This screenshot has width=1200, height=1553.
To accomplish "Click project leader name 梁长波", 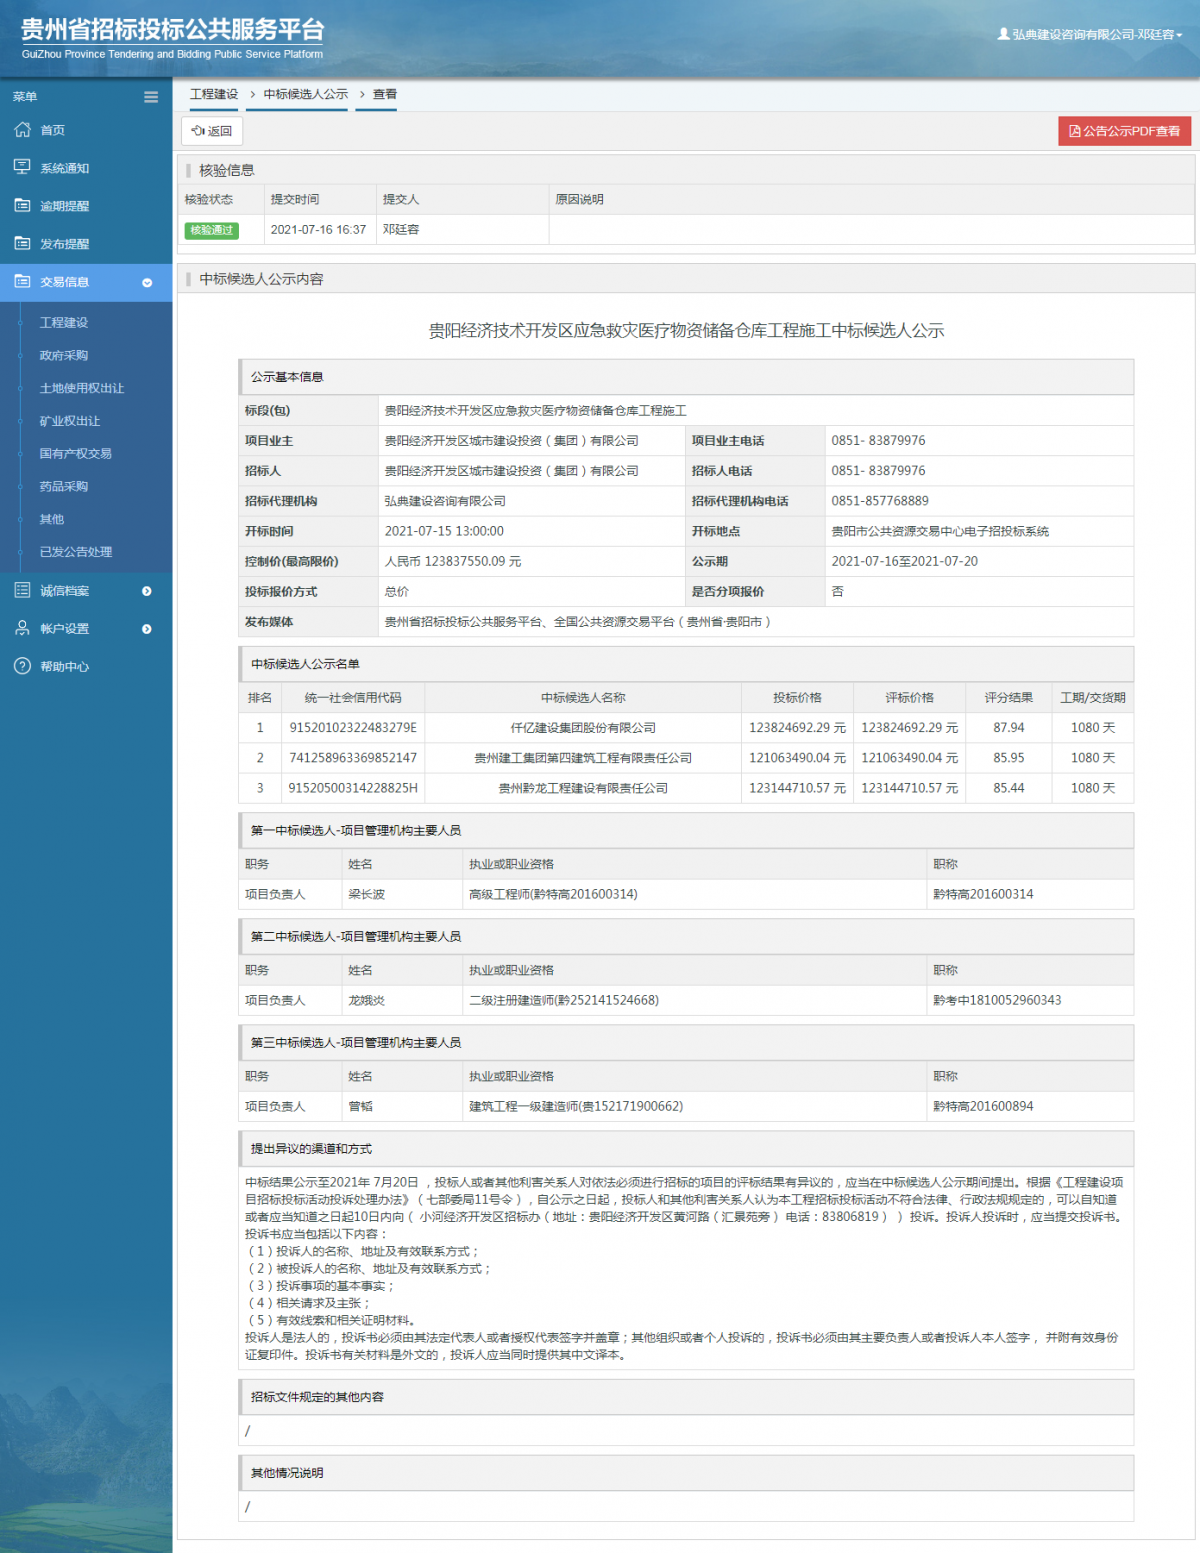I will tap(366, 894).
